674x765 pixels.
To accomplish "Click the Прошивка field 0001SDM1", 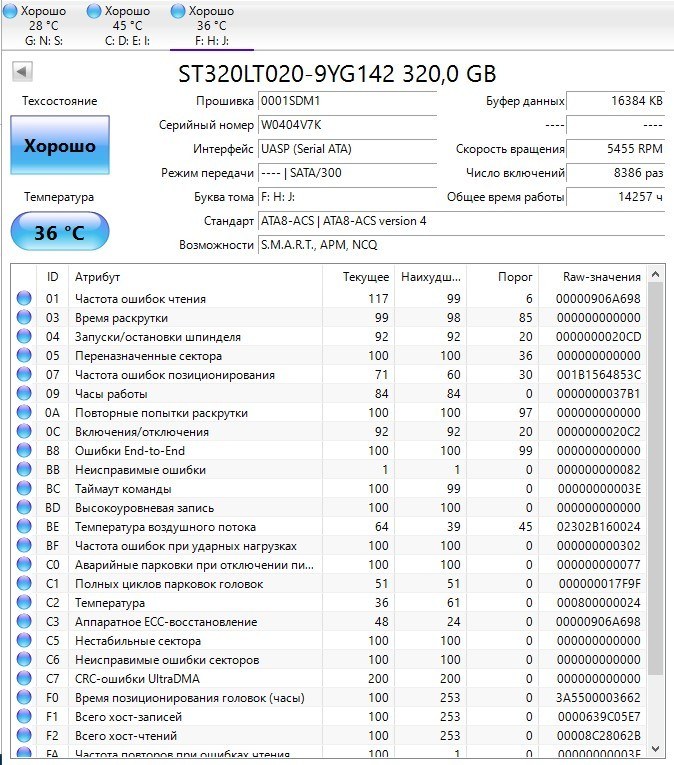I will coord(347,101).
